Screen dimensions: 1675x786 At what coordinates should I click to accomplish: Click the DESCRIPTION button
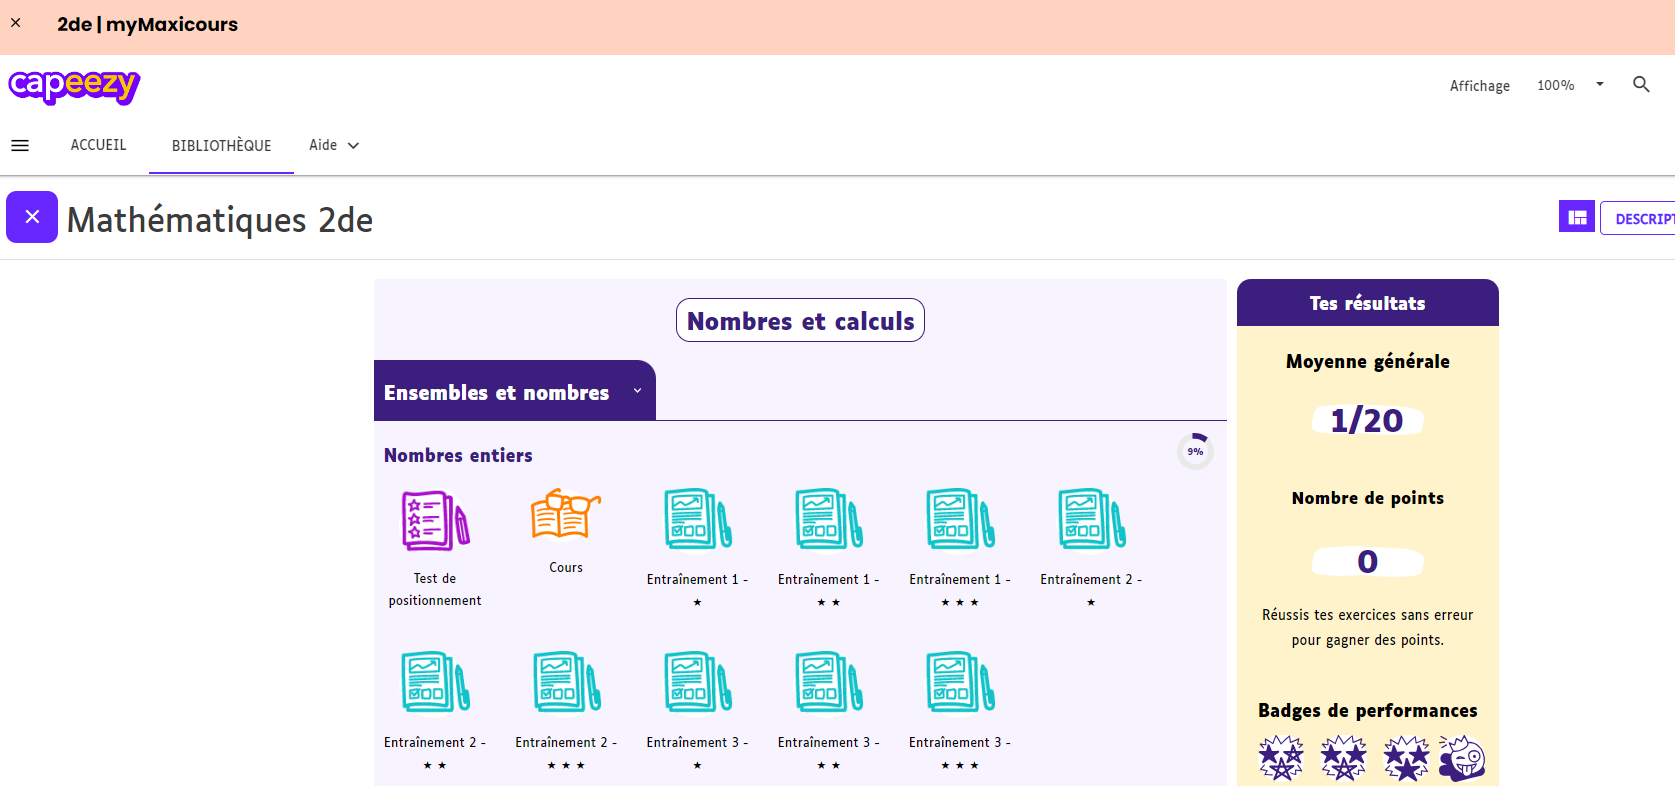[1642, 219]
